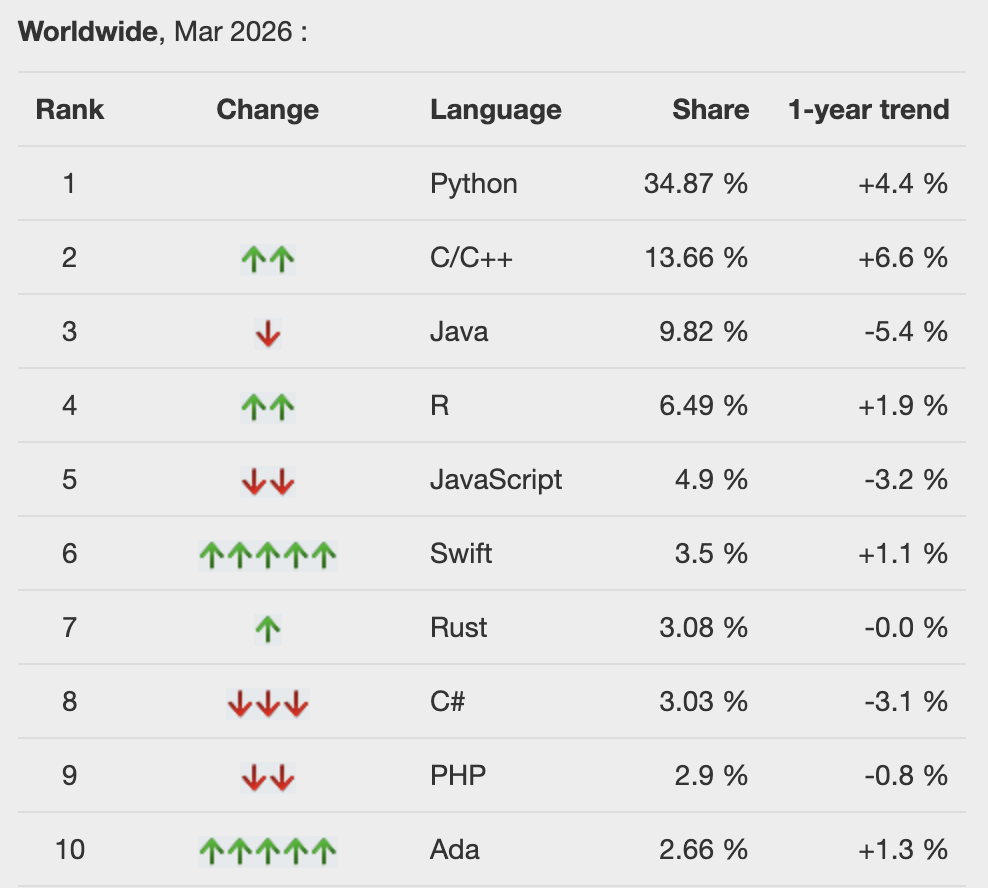Click rank number 7 in Rust row
988x888 pixels.
point(69,628)
